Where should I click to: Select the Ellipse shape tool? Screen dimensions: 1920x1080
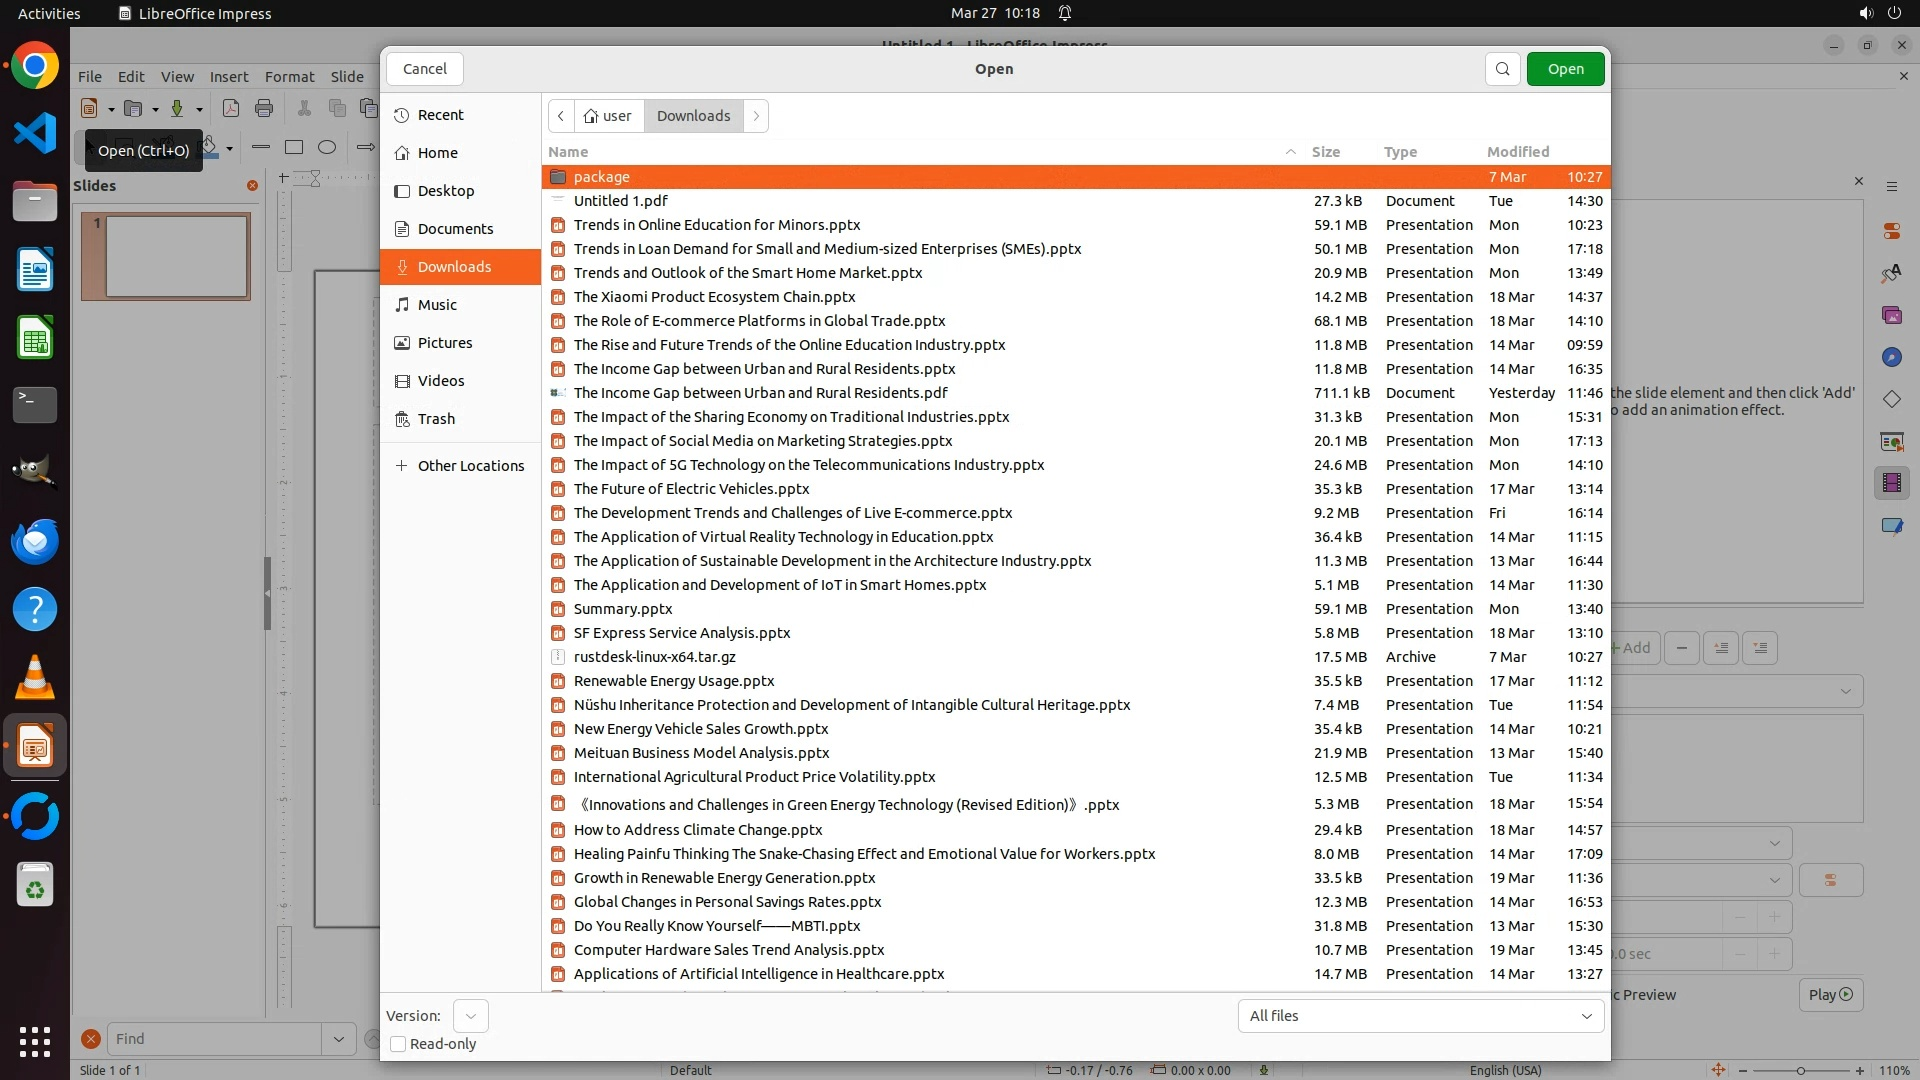click(x=327, y=148)
